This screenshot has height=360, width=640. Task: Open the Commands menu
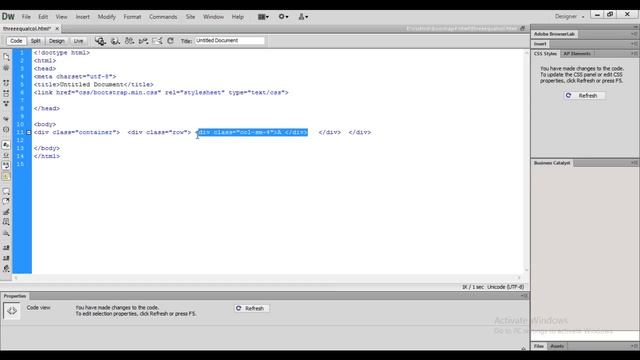(163, 17)
